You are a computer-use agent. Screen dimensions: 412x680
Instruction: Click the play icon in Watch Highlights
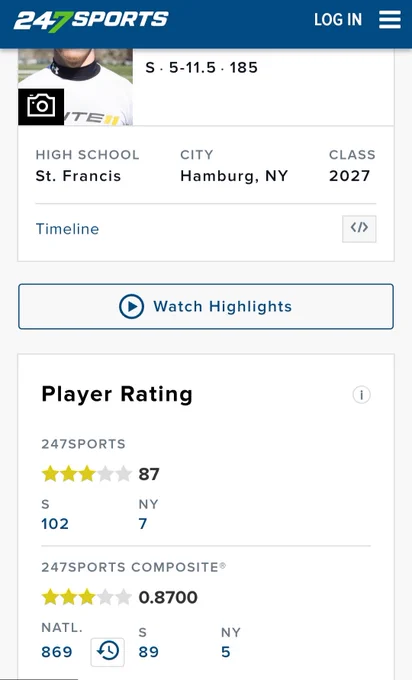131,307
